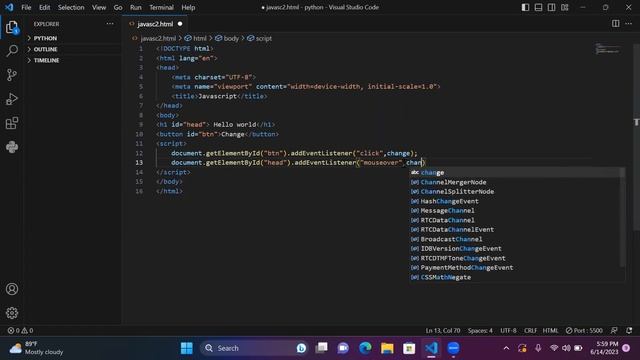The image size is (640, 360).
Task: Open the Run and Debug view
Action: [x=12, y=99]
